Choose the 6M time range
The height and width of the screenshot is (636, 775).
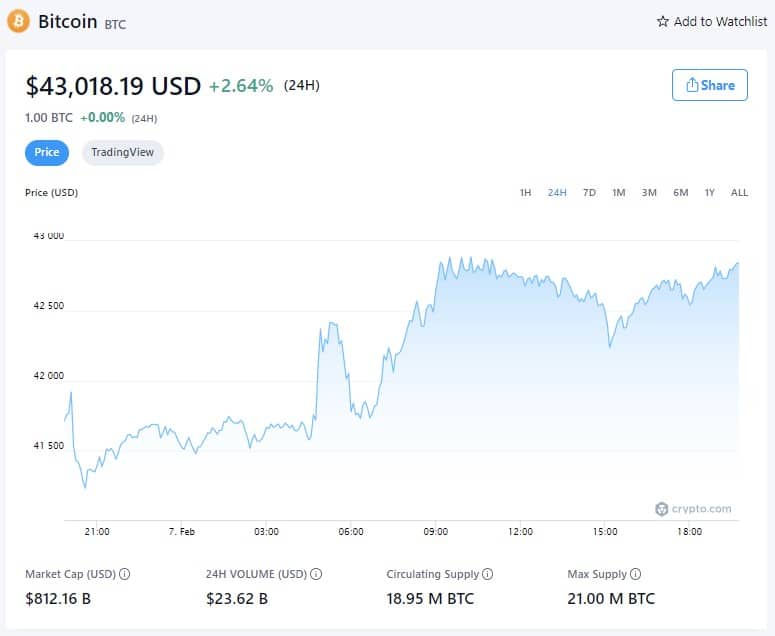[x=681, y=193]
